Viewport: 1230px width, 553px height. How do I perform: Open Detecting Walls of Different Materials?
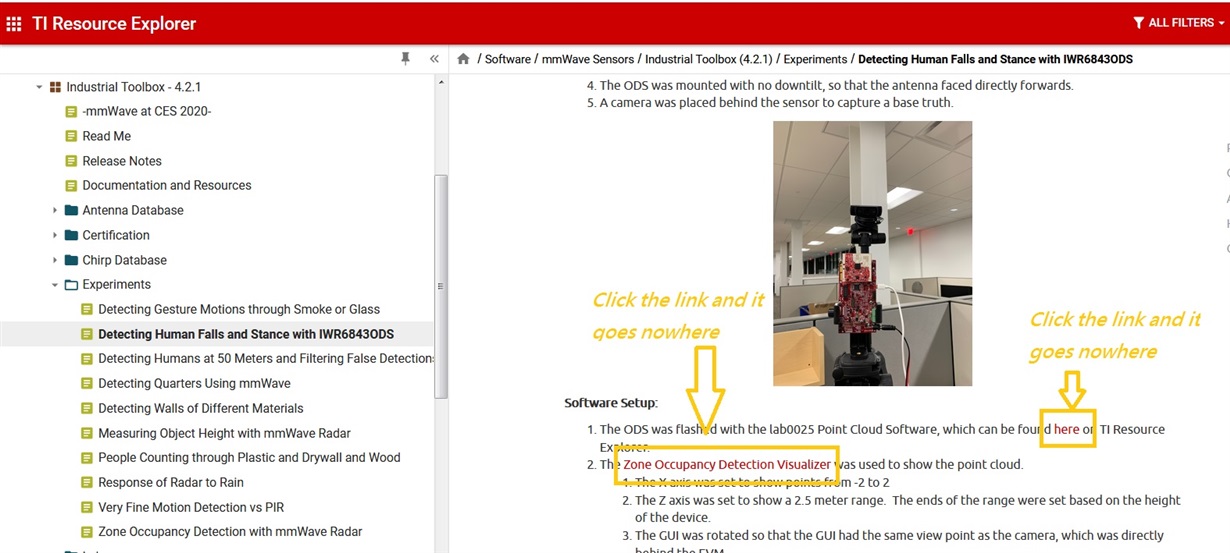(x=201, y=408)
